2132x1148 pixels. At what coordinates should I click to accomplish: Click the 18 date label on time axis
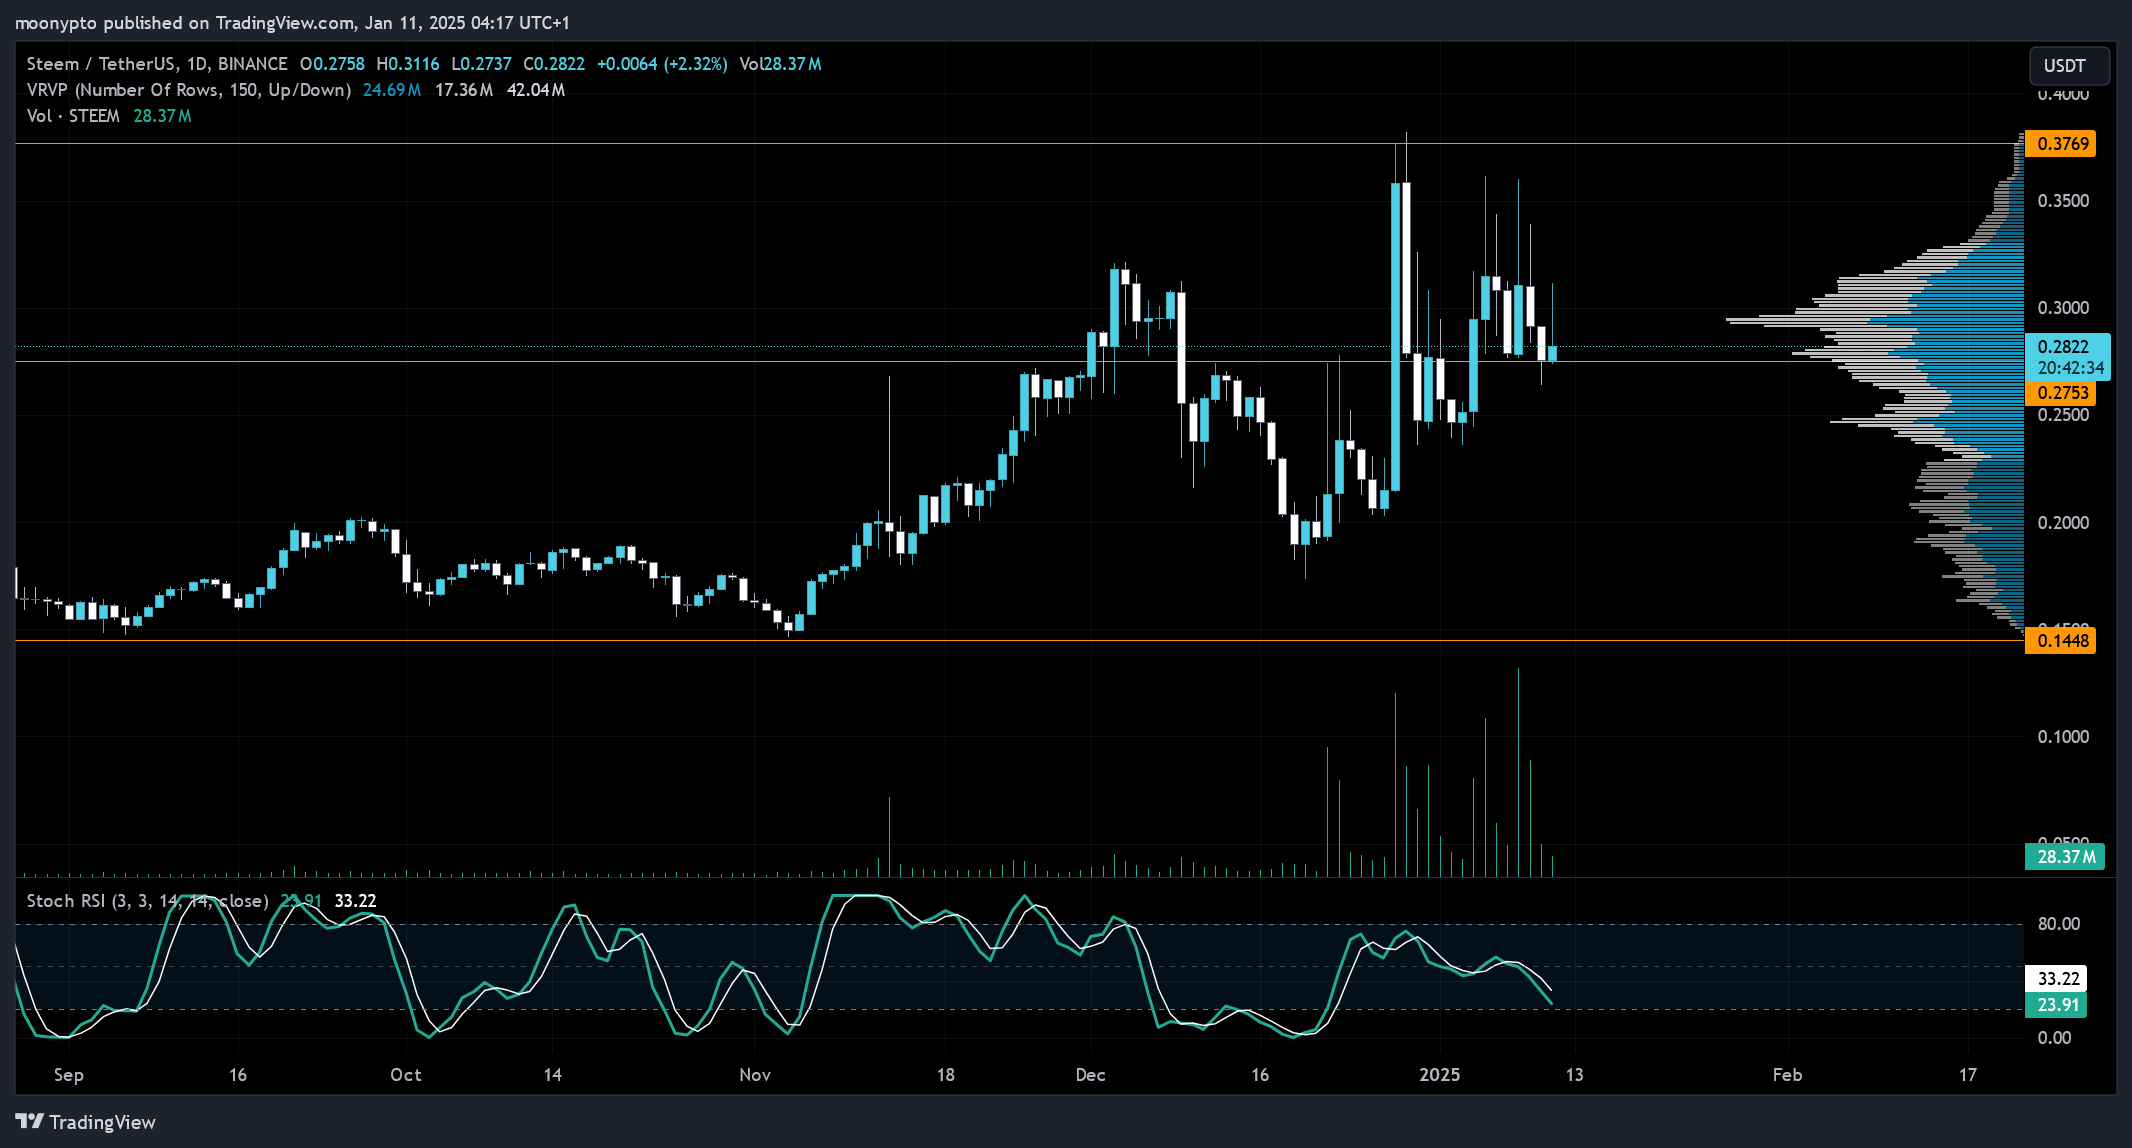(x=945, y=1075)
